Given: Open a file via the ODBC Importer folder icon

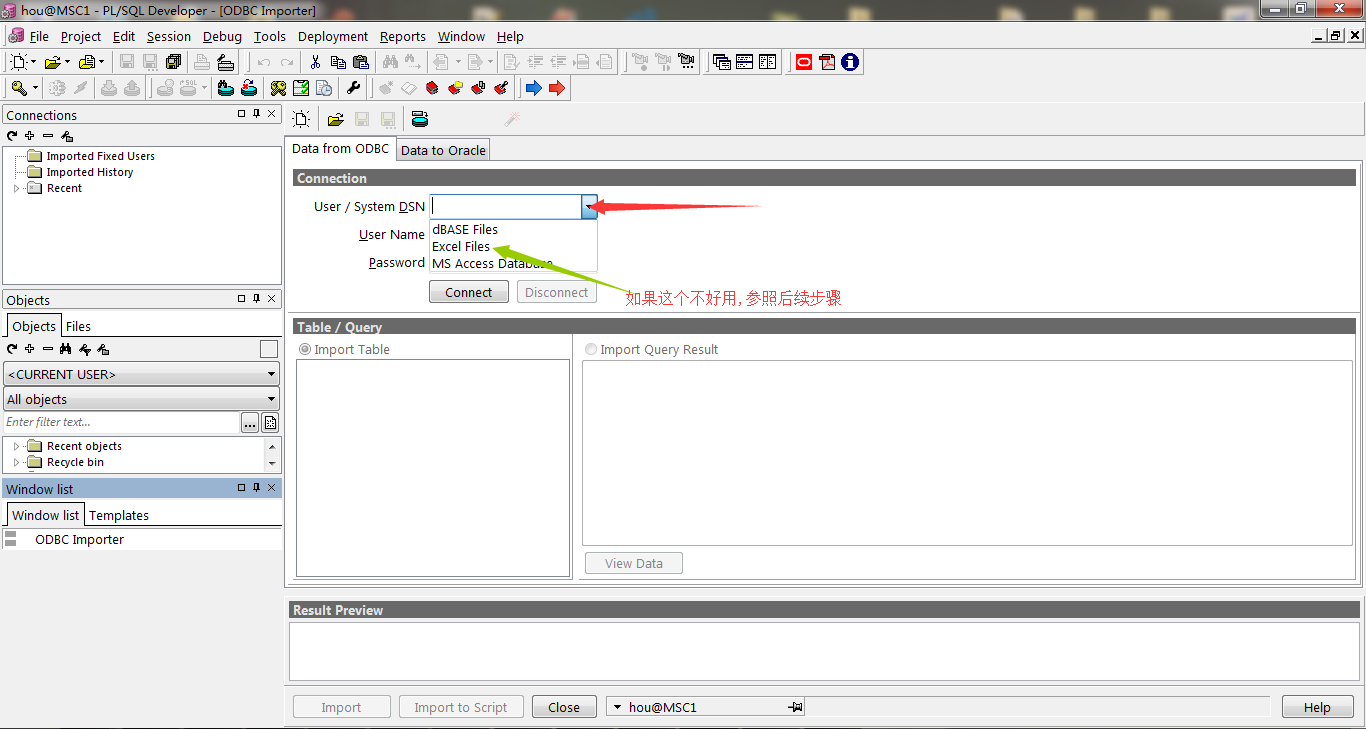Looking at the screenshot, I should pyautogui.click(x=335, y=119).
